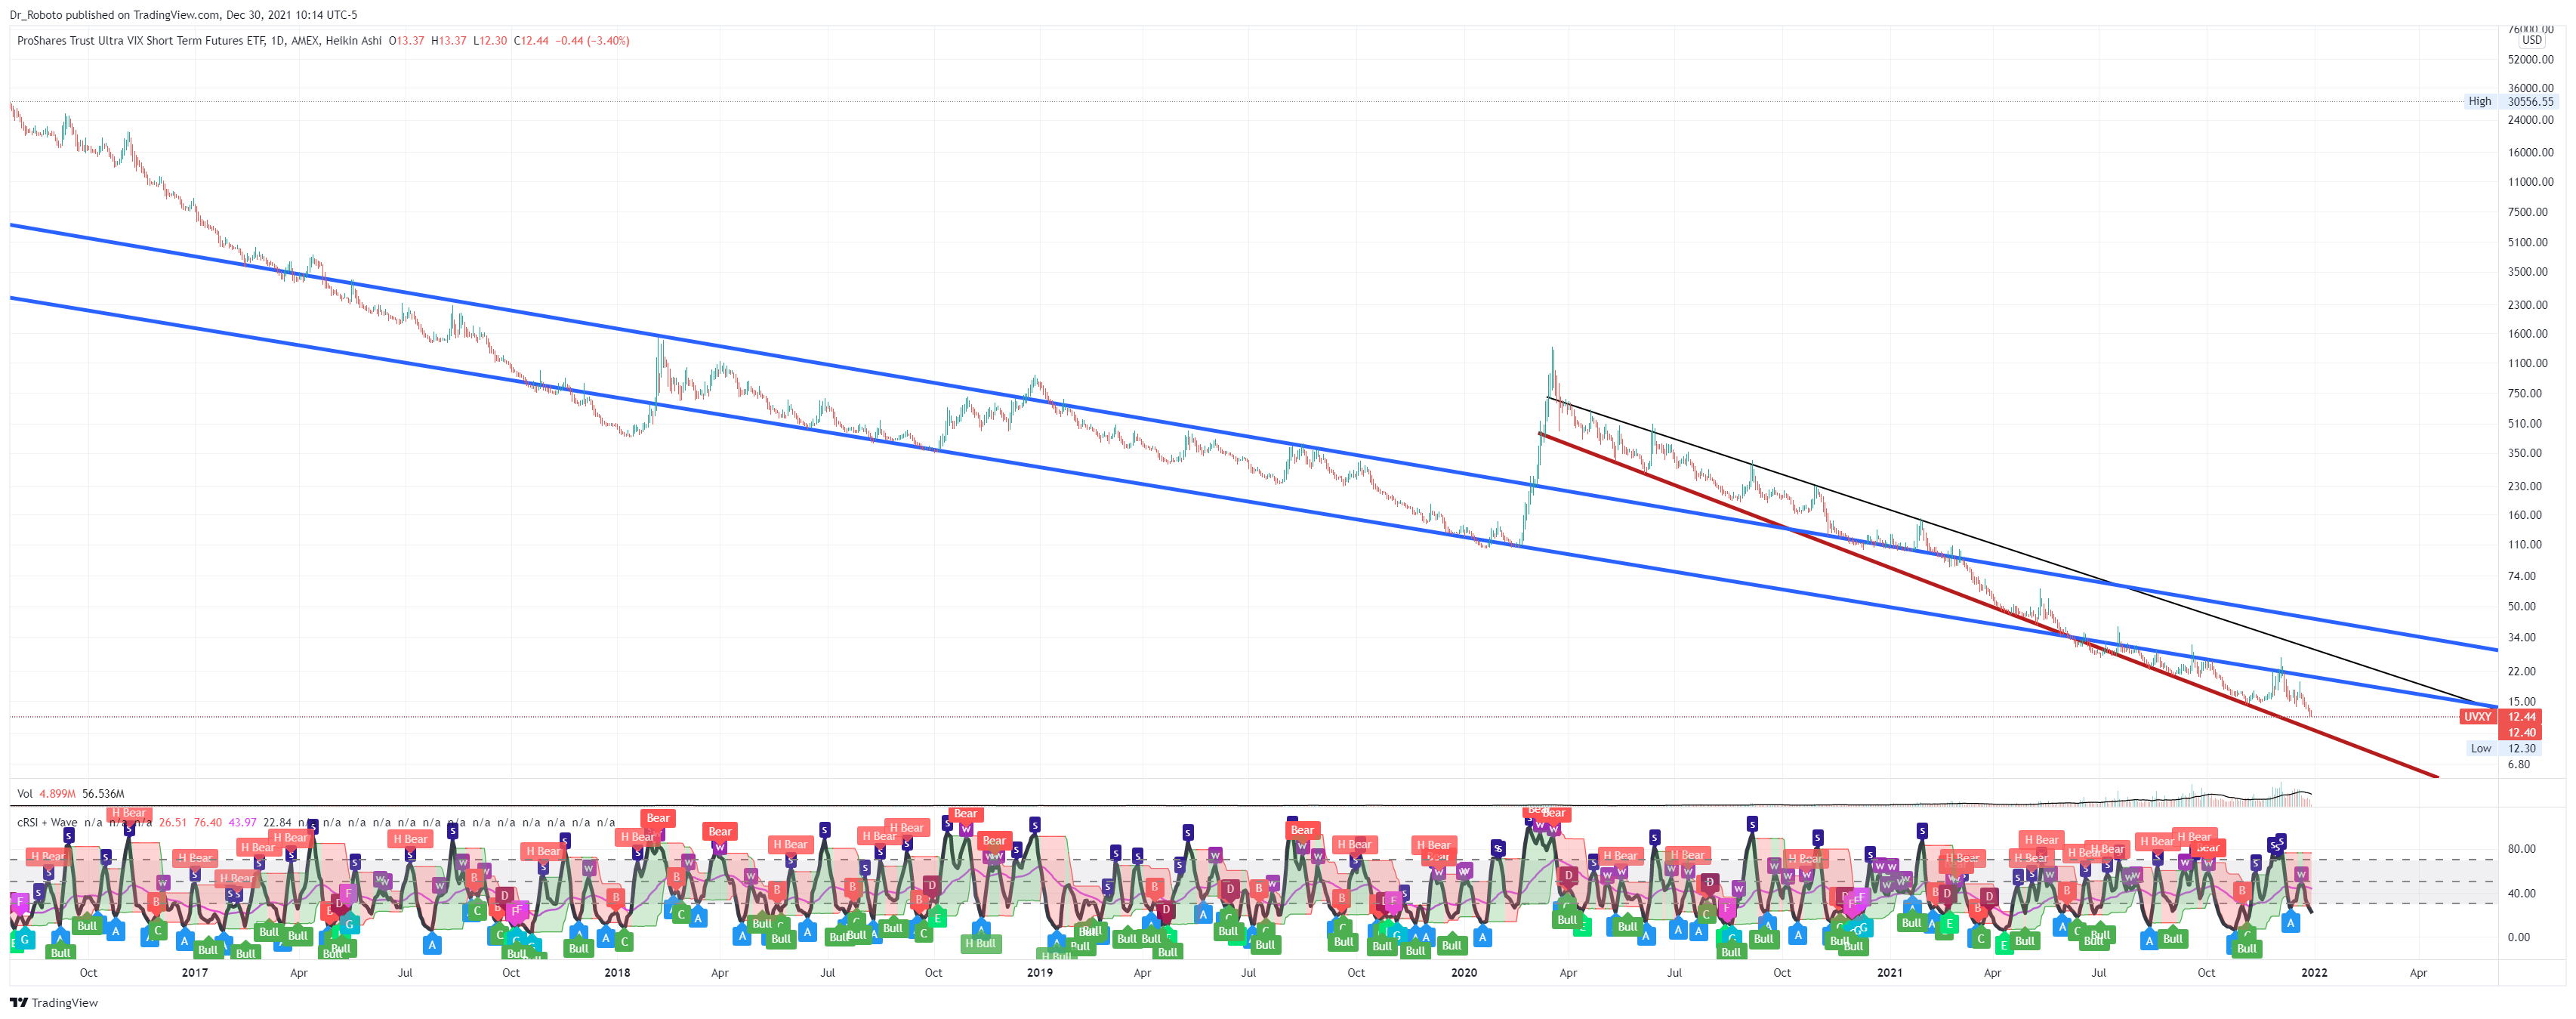Click the 52000.00 price axis label
This screenshot has width=2576, height=1019.
pyautogui.click(x=2530, y=60)
